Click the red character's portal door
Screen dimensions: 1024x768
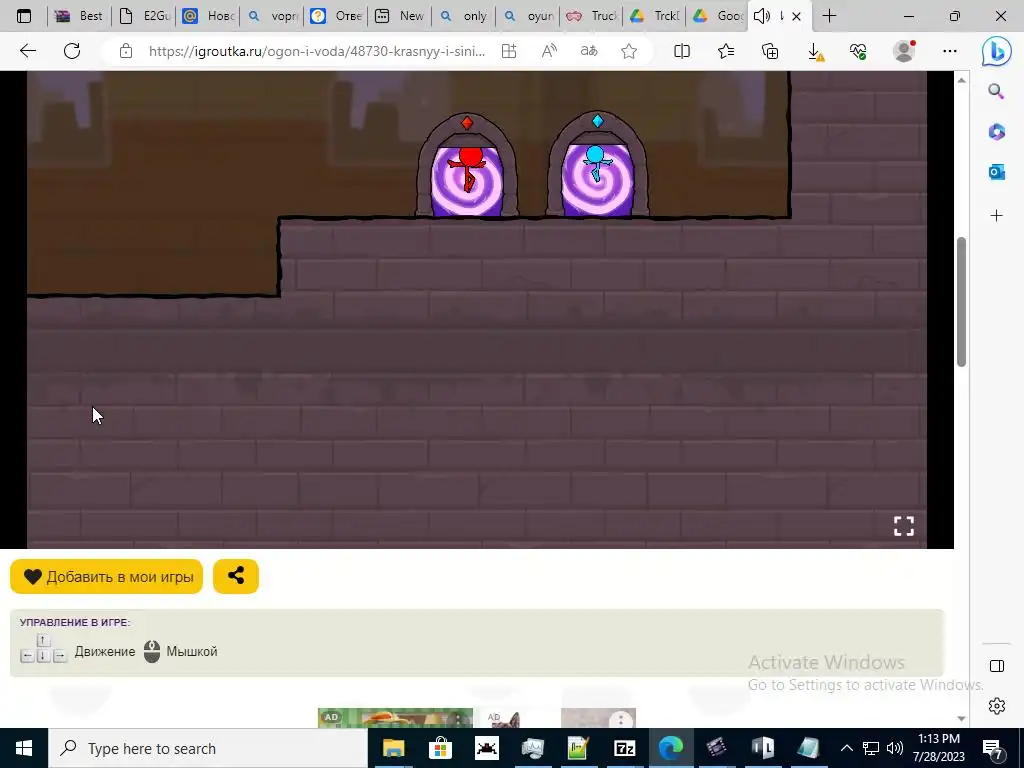467,166
